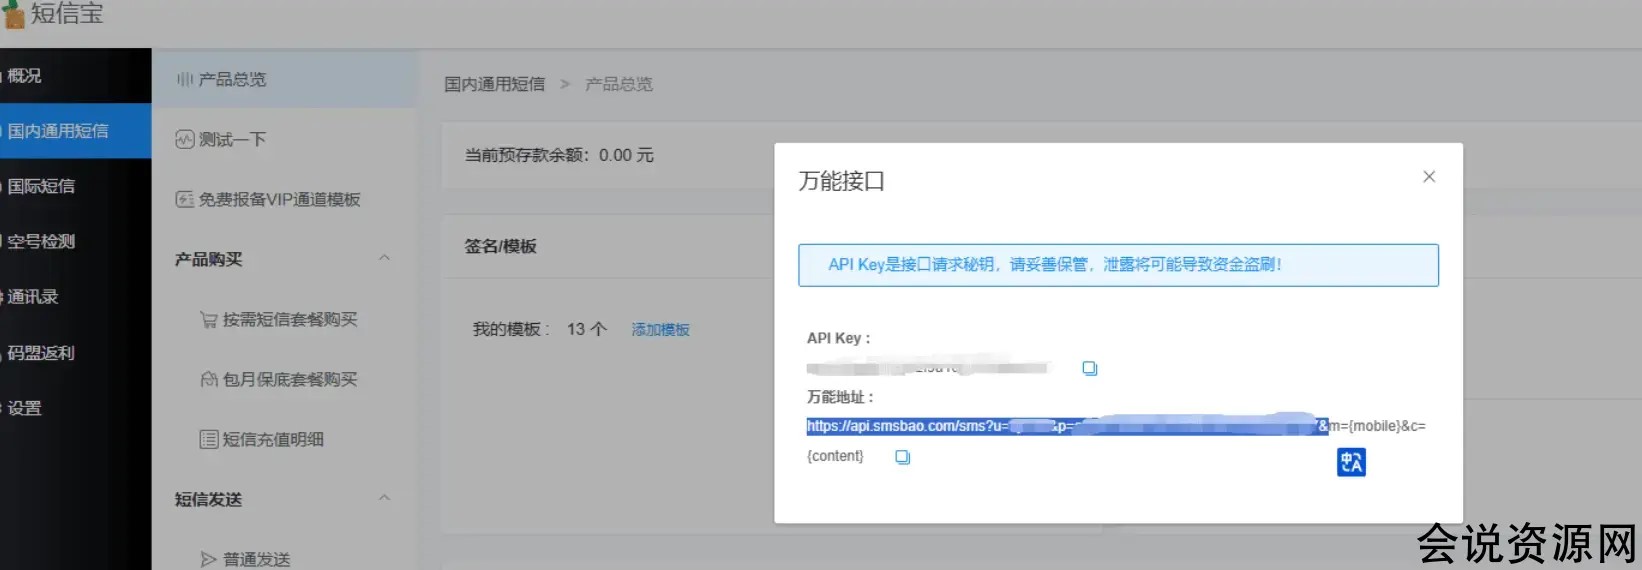Screen dimensions: 1642x570
Task: Copy the API Key with copy icon
Action: pyautogui.click(x=1090, y=369)
